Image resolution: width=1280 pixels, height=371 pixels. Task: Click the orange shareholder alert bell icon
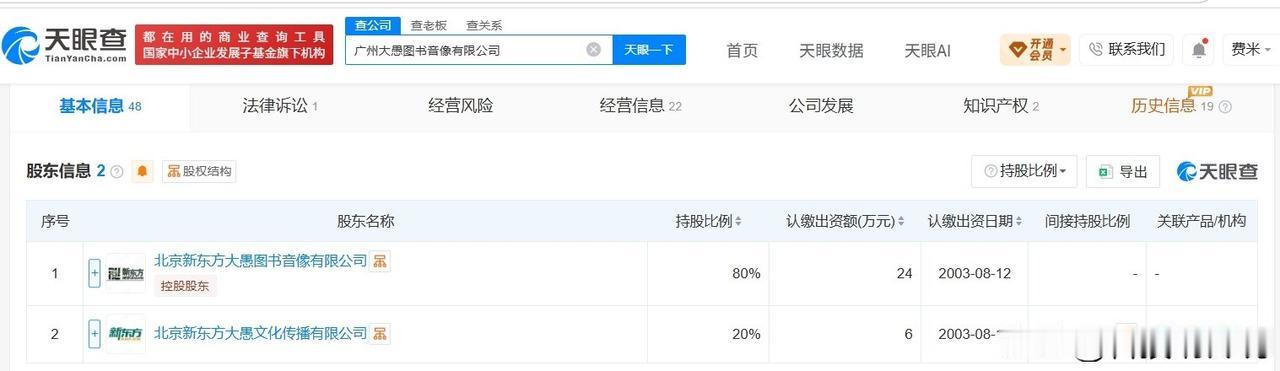pos(143,171)
